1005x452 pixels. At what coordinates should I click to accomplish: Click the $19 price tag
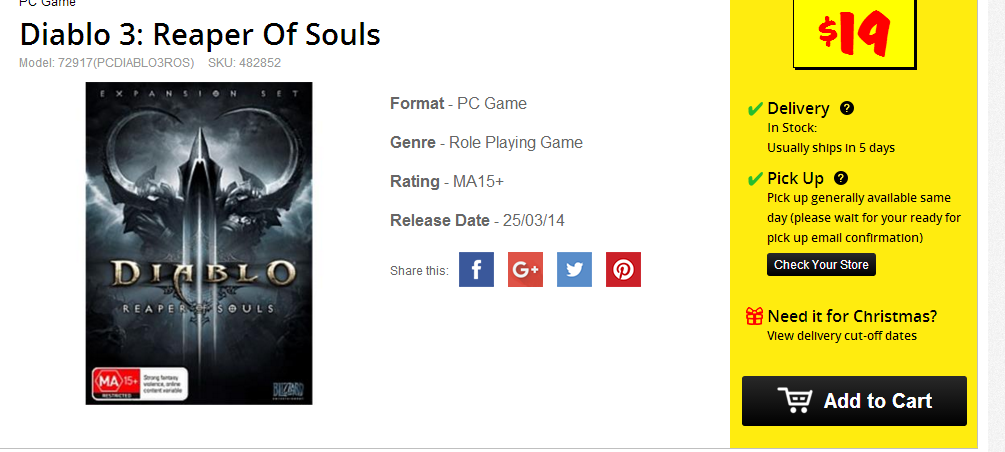click(x=854, y=35)
